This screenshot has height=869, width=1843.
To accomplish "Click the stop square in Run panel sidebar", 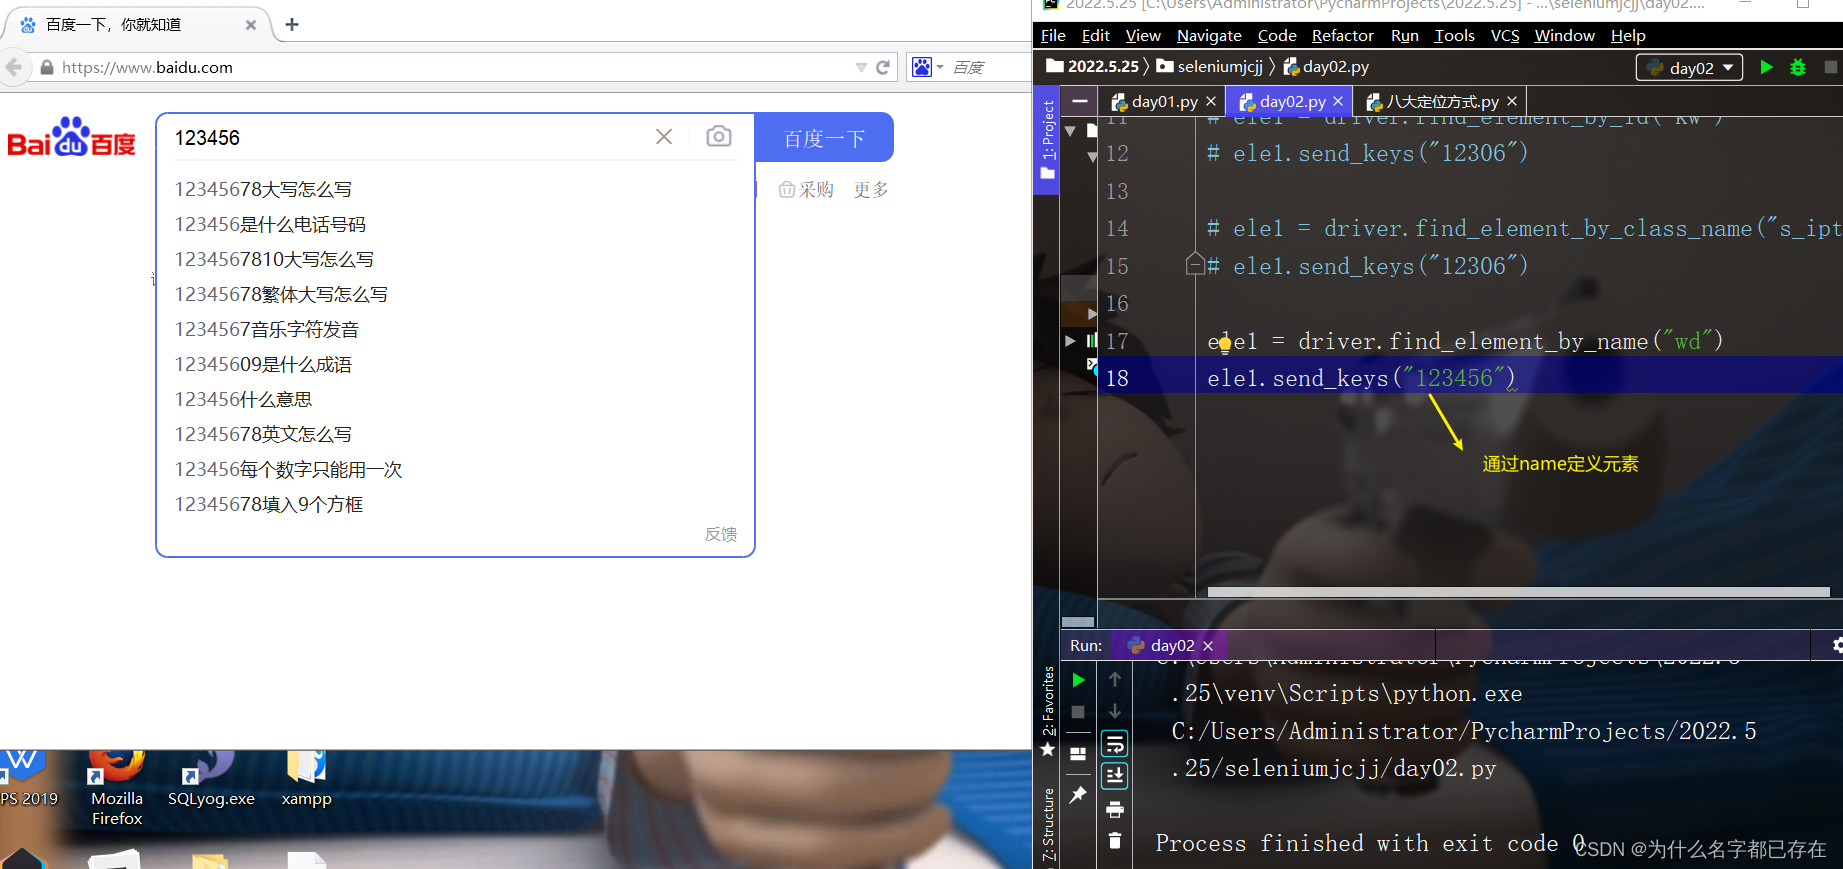I will (x=1078, y=712).
